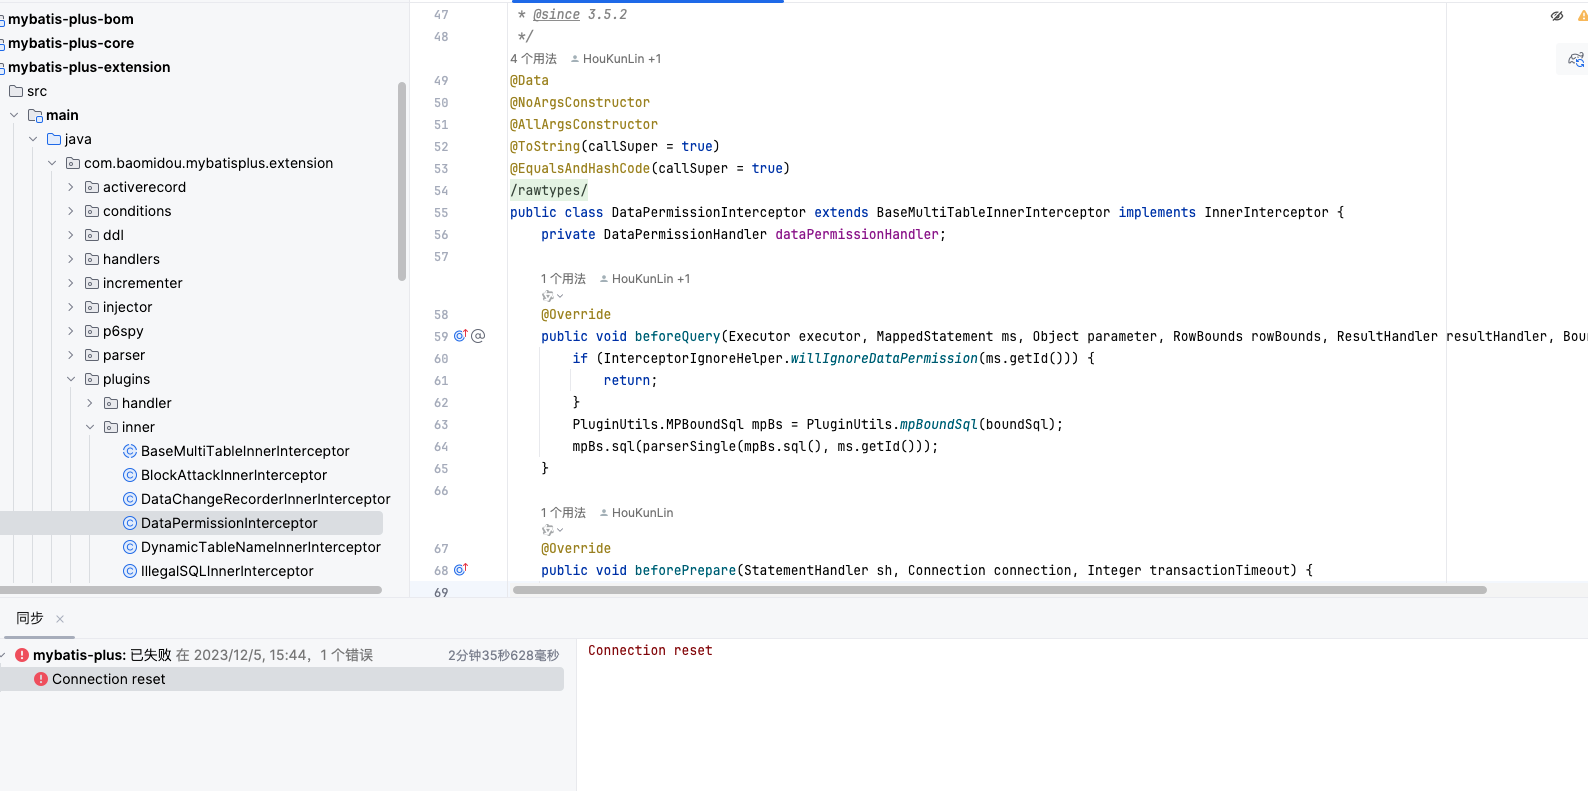Click BaseMultiTableInnerInterceptor in the class declaration
This screenshot has width=1588, height=791.
pos(993,212)
